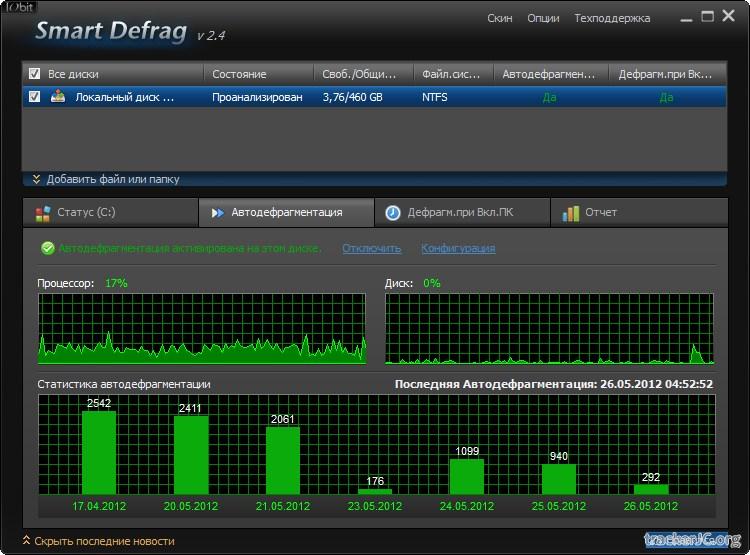The image size is (750, 555).
Task: Uncheck the Локальный диск checkbox
Action: click(35, 97)
